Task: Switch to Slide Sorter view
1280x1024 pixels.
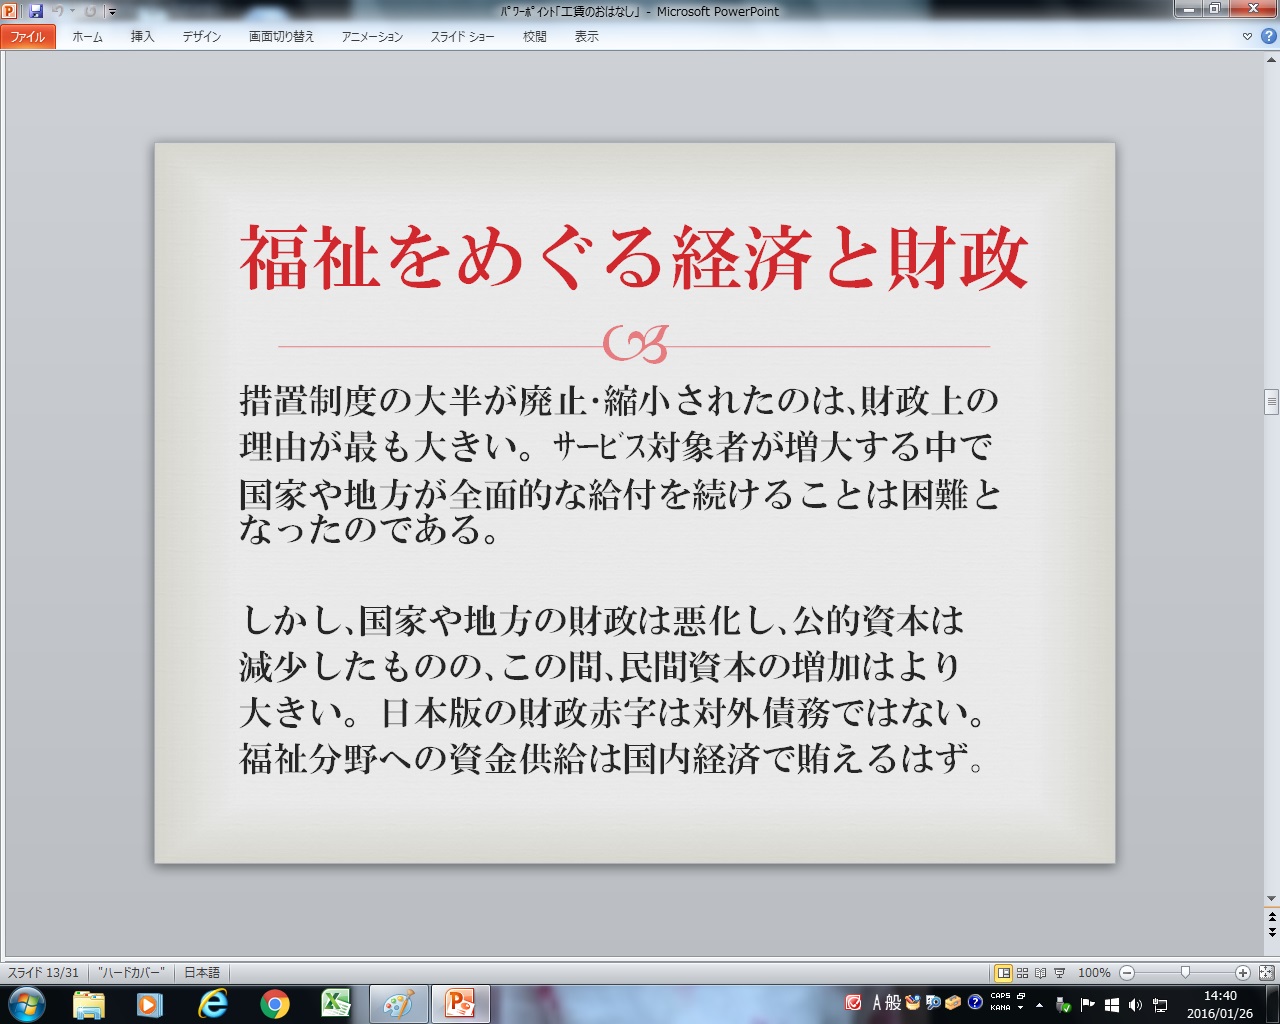Action: [1022, 973]
